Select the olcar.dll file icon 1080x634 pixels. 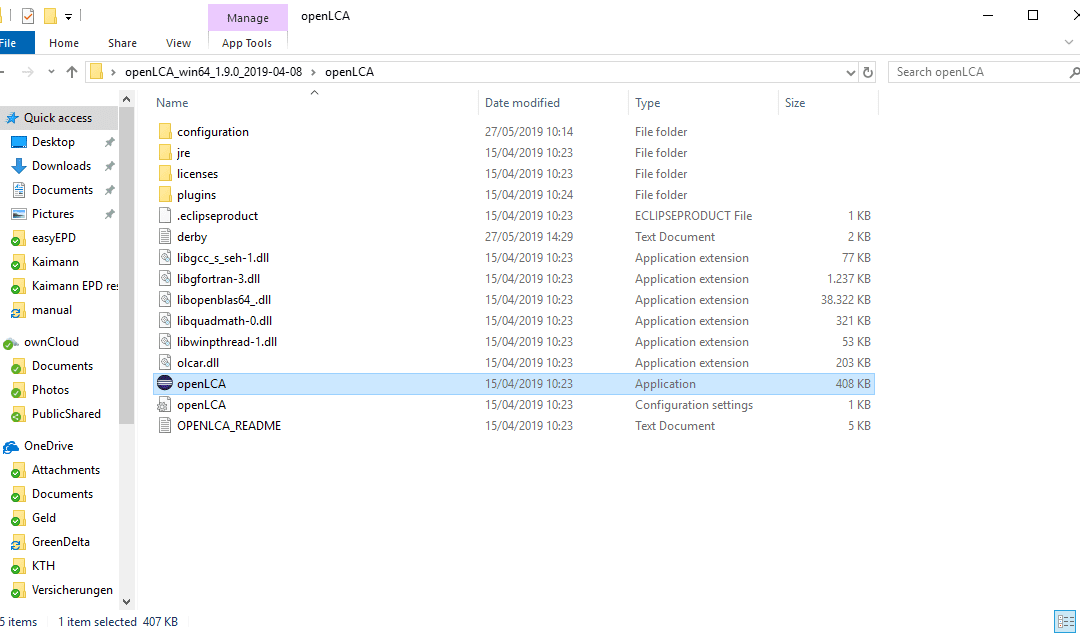[165, 363]
